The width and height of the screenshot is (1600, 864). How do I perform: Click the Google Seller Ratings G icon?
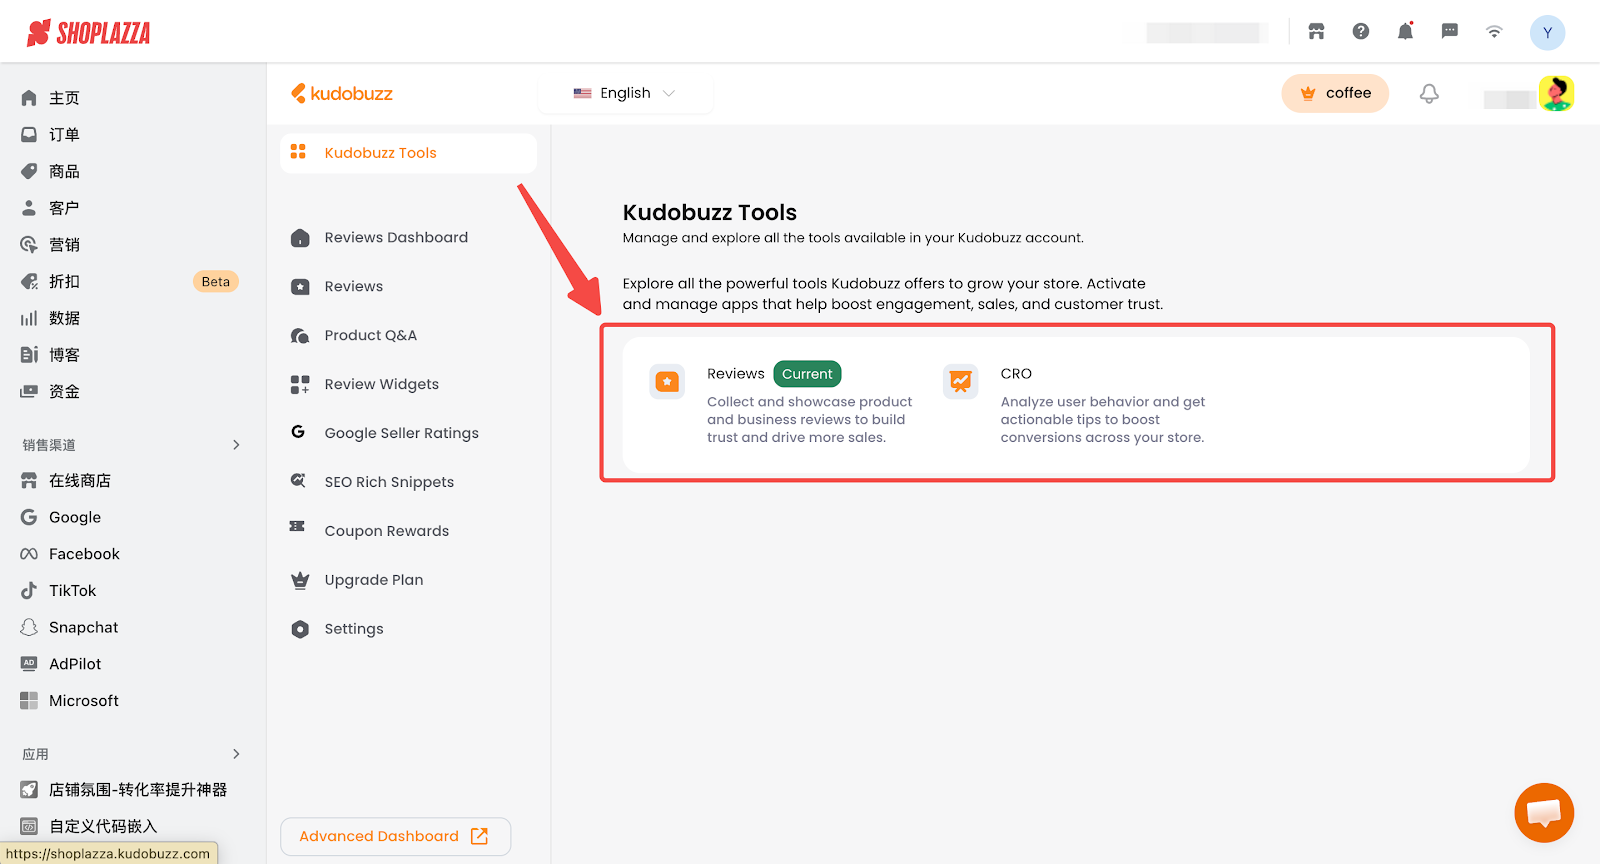pos(298,432)
